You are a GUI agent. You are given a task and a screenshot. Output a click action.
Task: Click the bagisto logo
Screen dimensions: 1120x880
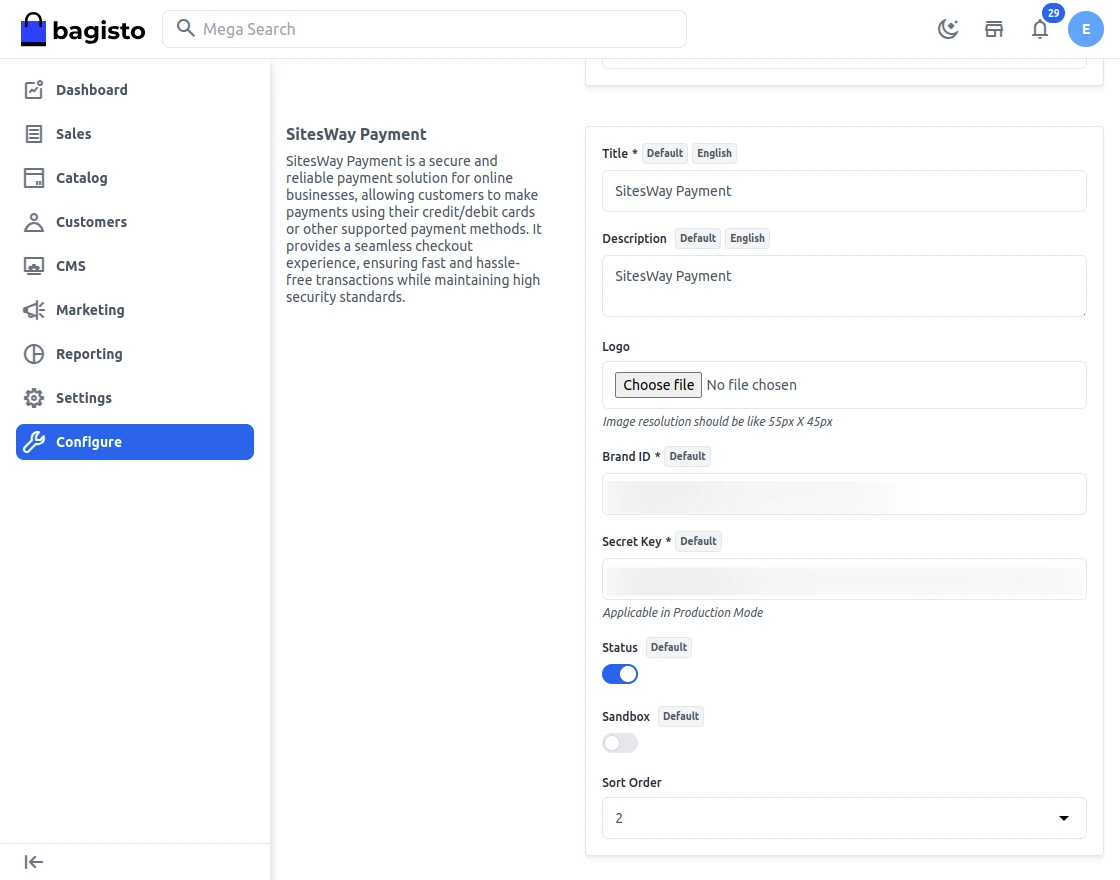click(83, 30)
